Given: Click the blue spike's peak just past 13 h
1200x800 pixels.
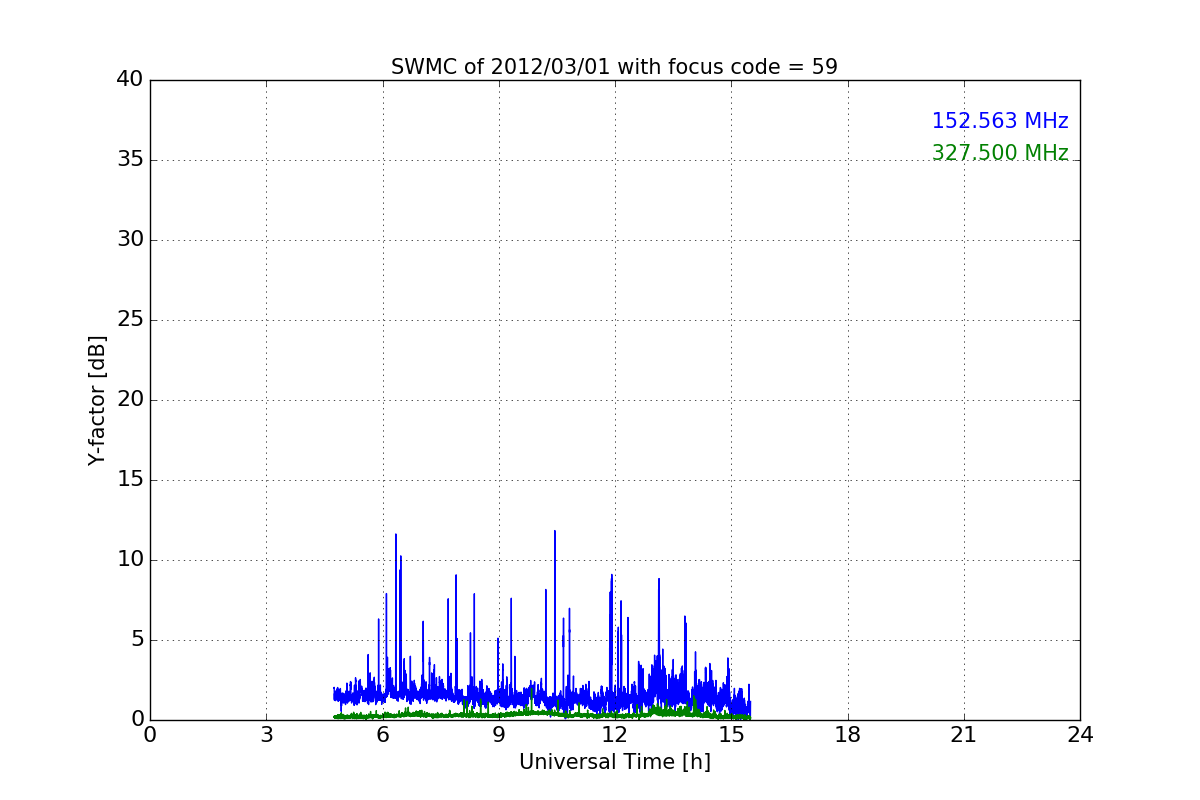Looking at the screenshot, I should [x=659, y=579].
